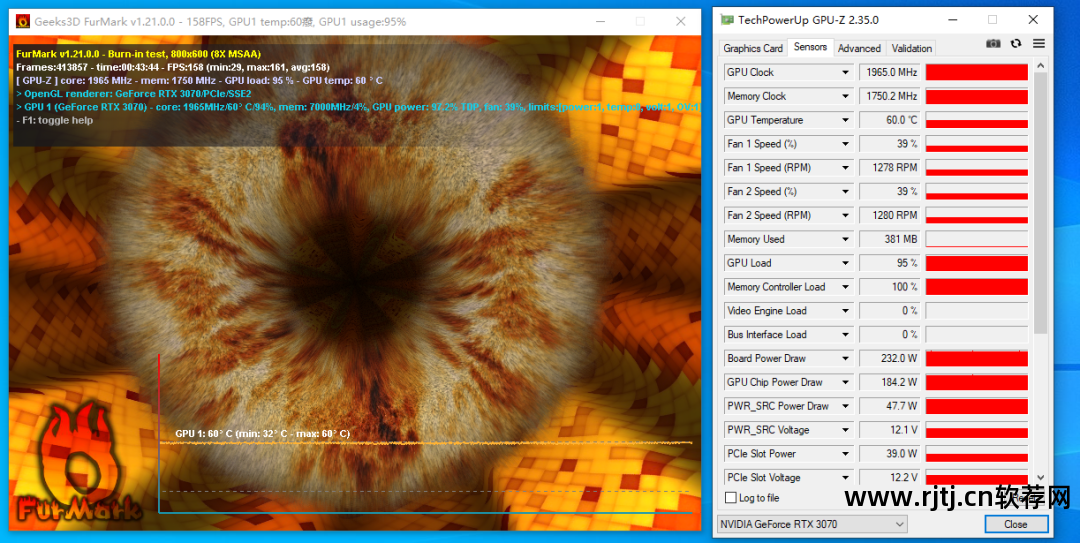1080x543 pixels.
Task: Minimize the GPU-Z window
Action: pyautogui.click(x=953, y=19)
